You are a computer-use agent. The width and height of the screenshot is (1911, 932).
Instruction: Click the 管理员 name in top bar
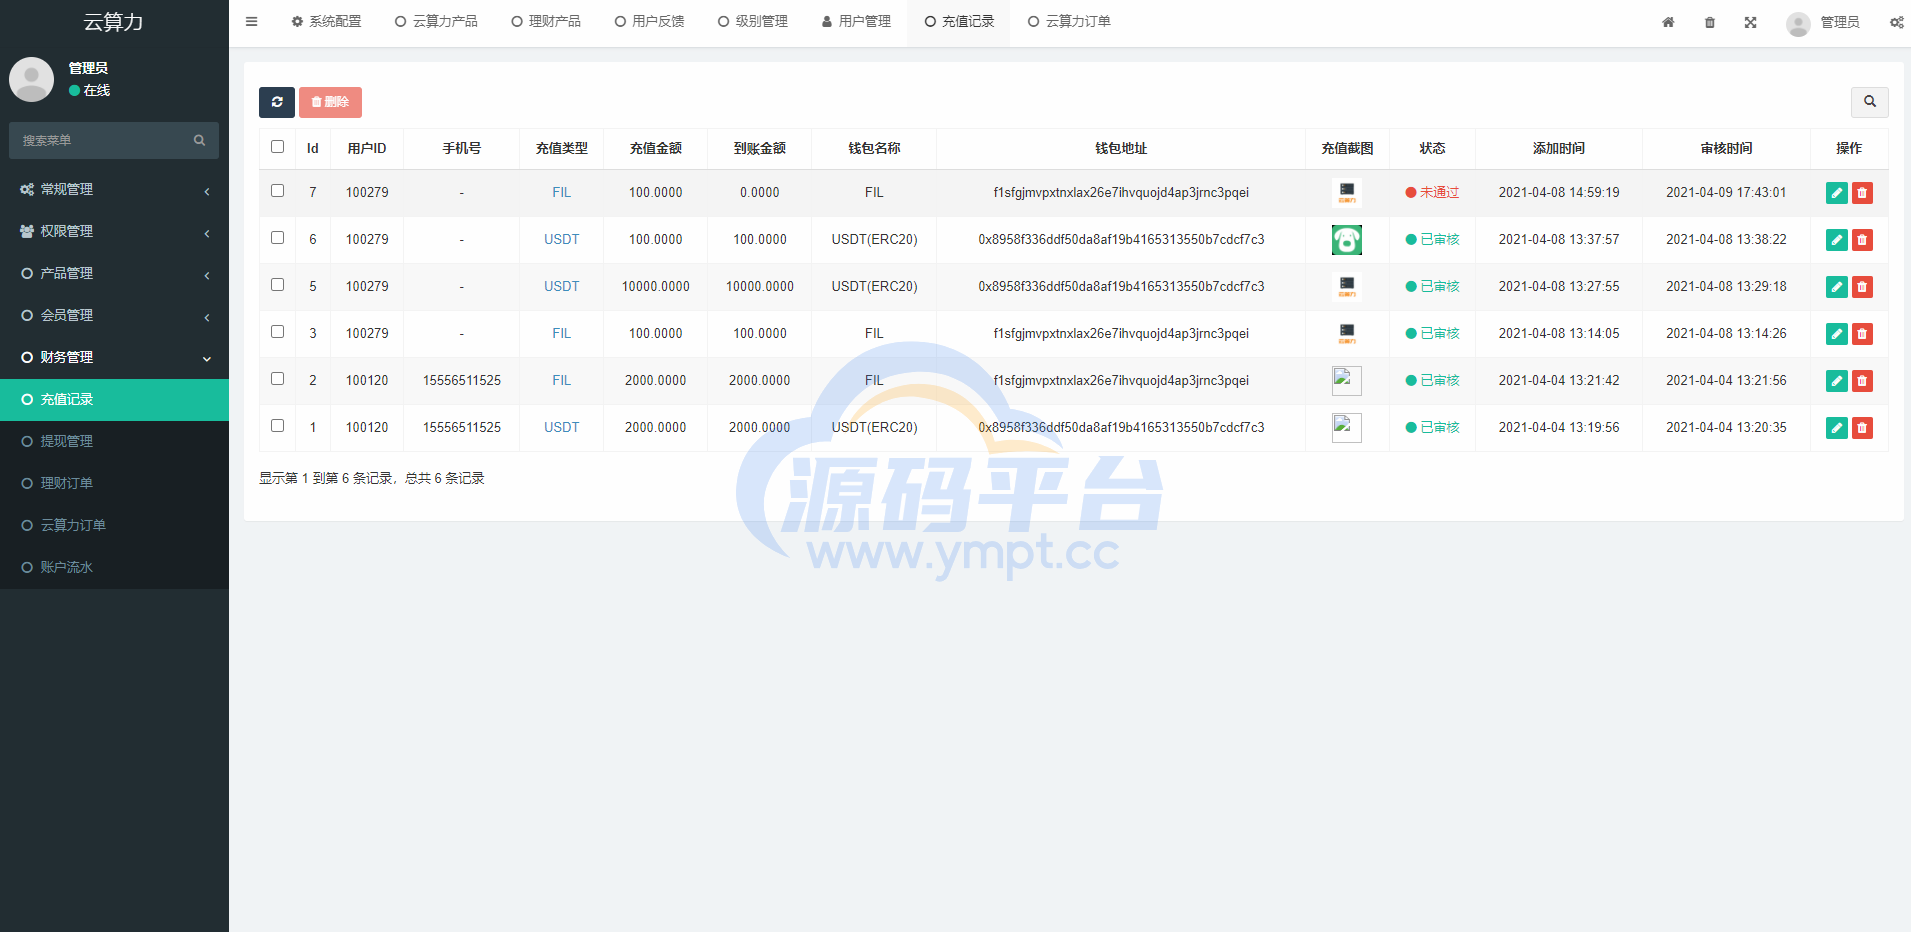(x=1839, y=23)
